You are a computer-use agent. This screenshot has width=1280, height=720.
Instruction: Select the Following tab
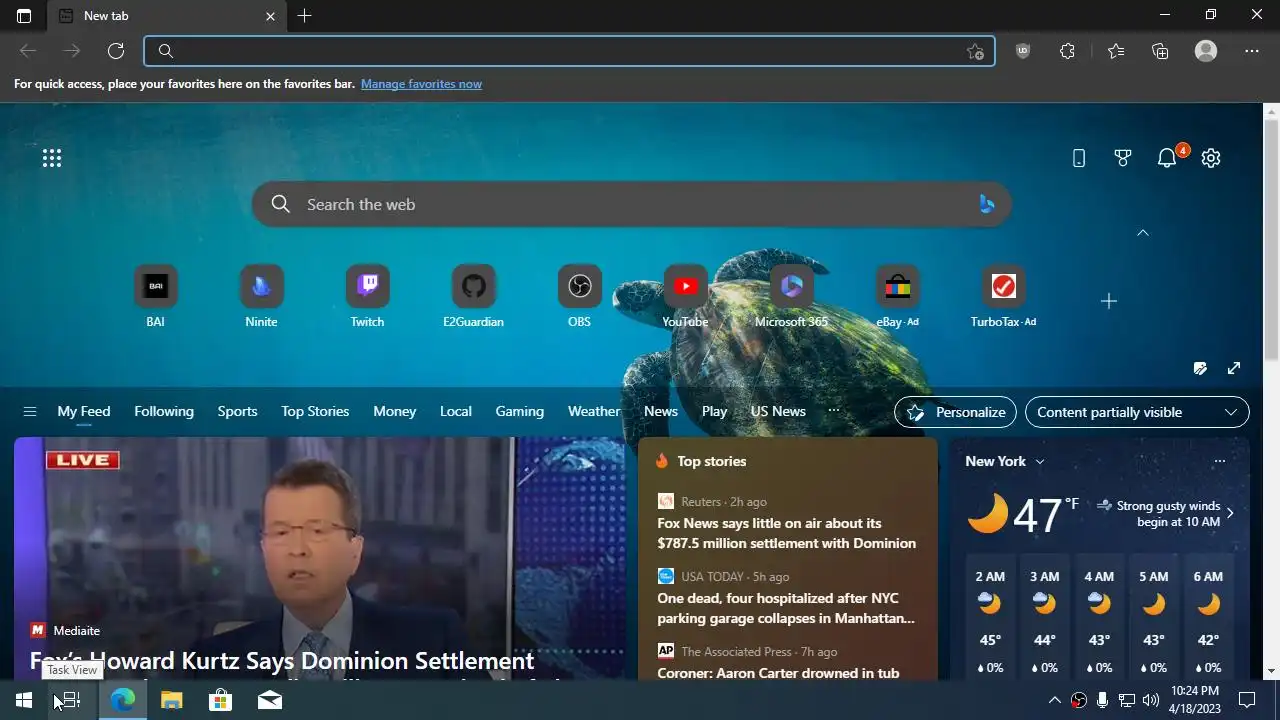point(164,412)
